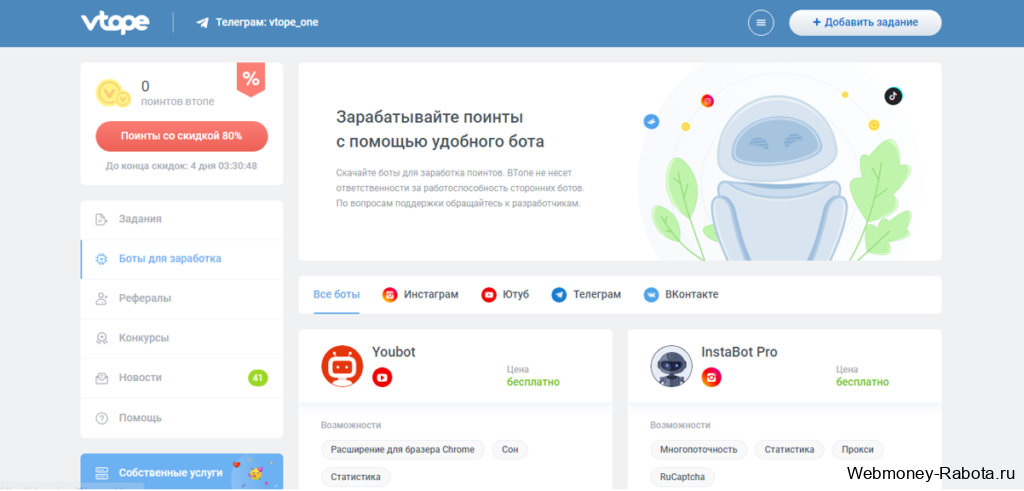Click the Новости inbox icon
The image size is (1024, 491).
pyautogui.click(x=101, y=378)
